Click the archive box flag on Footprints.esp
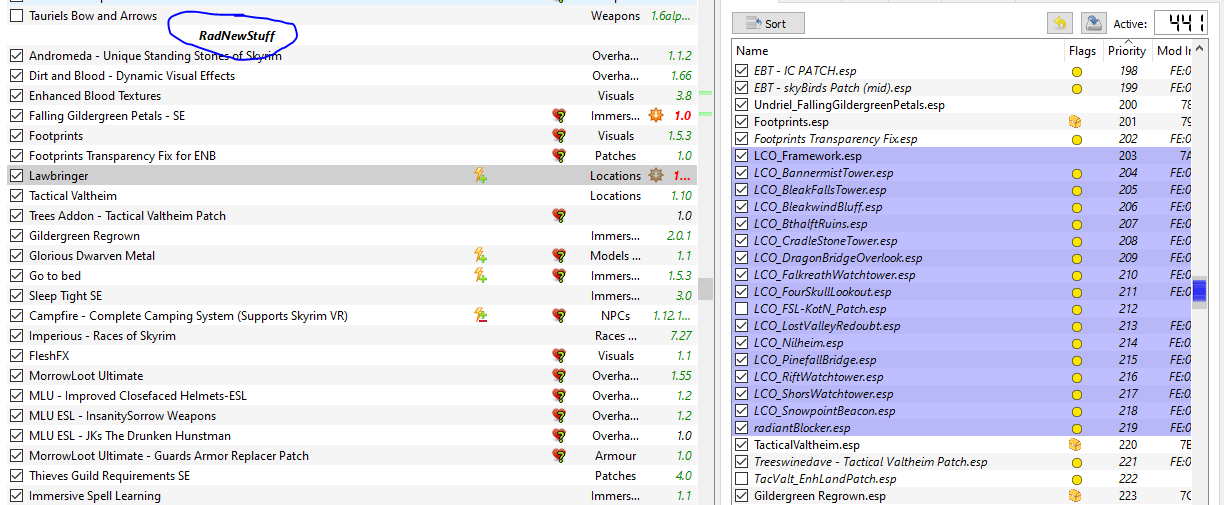The image size is (1224, 505). 1076,122
